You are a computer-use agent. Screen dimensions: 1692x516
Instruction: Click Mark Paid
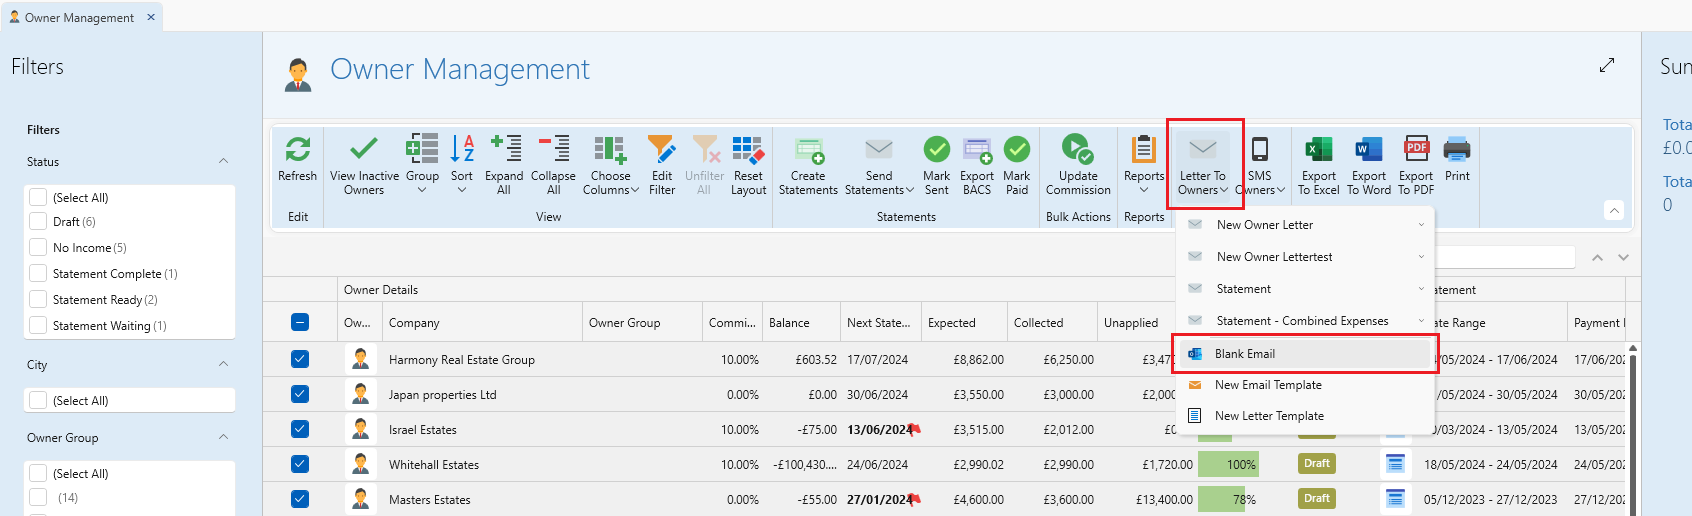click(1017, 166)
